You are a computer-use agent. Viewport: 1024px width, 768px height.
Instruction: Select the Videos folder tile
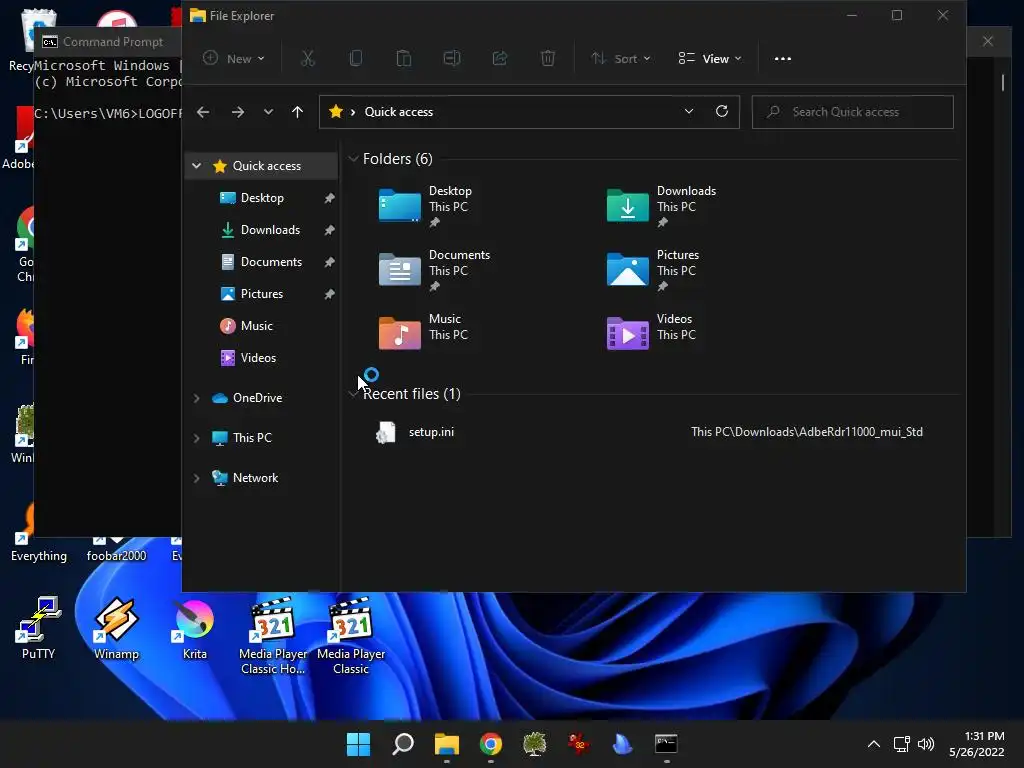click(x=652, y=332)
